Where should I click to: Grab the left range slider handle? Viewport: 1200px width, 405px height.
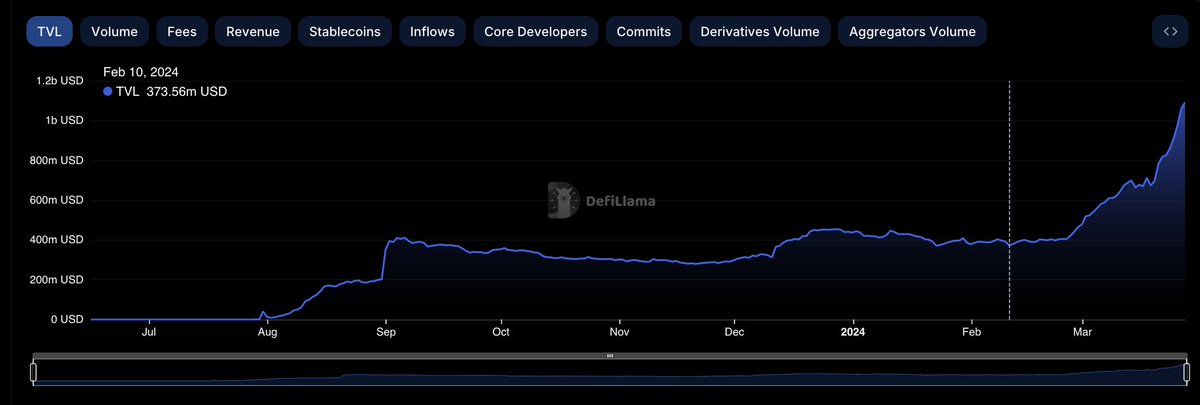click(x=33, y=373)
